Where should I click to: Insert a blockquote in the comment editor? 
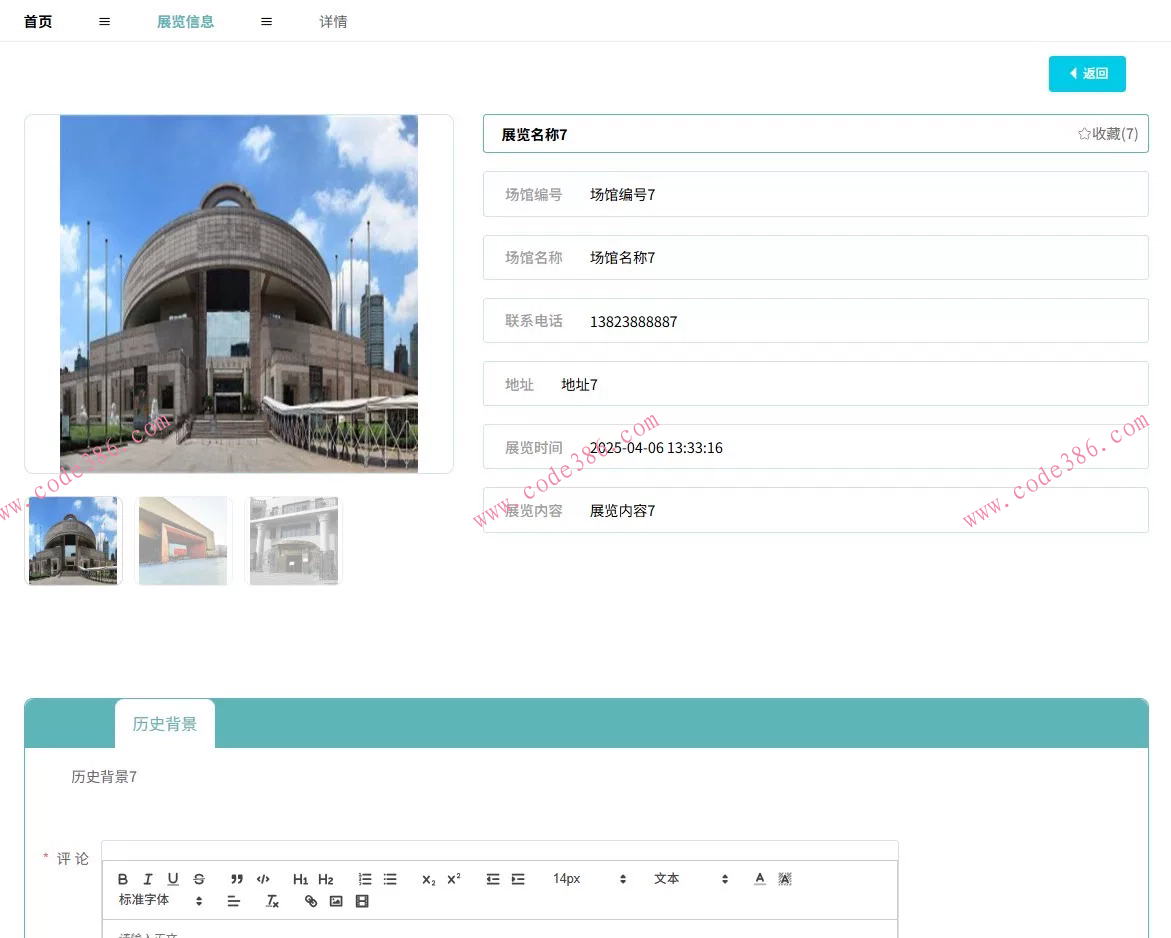237,879
